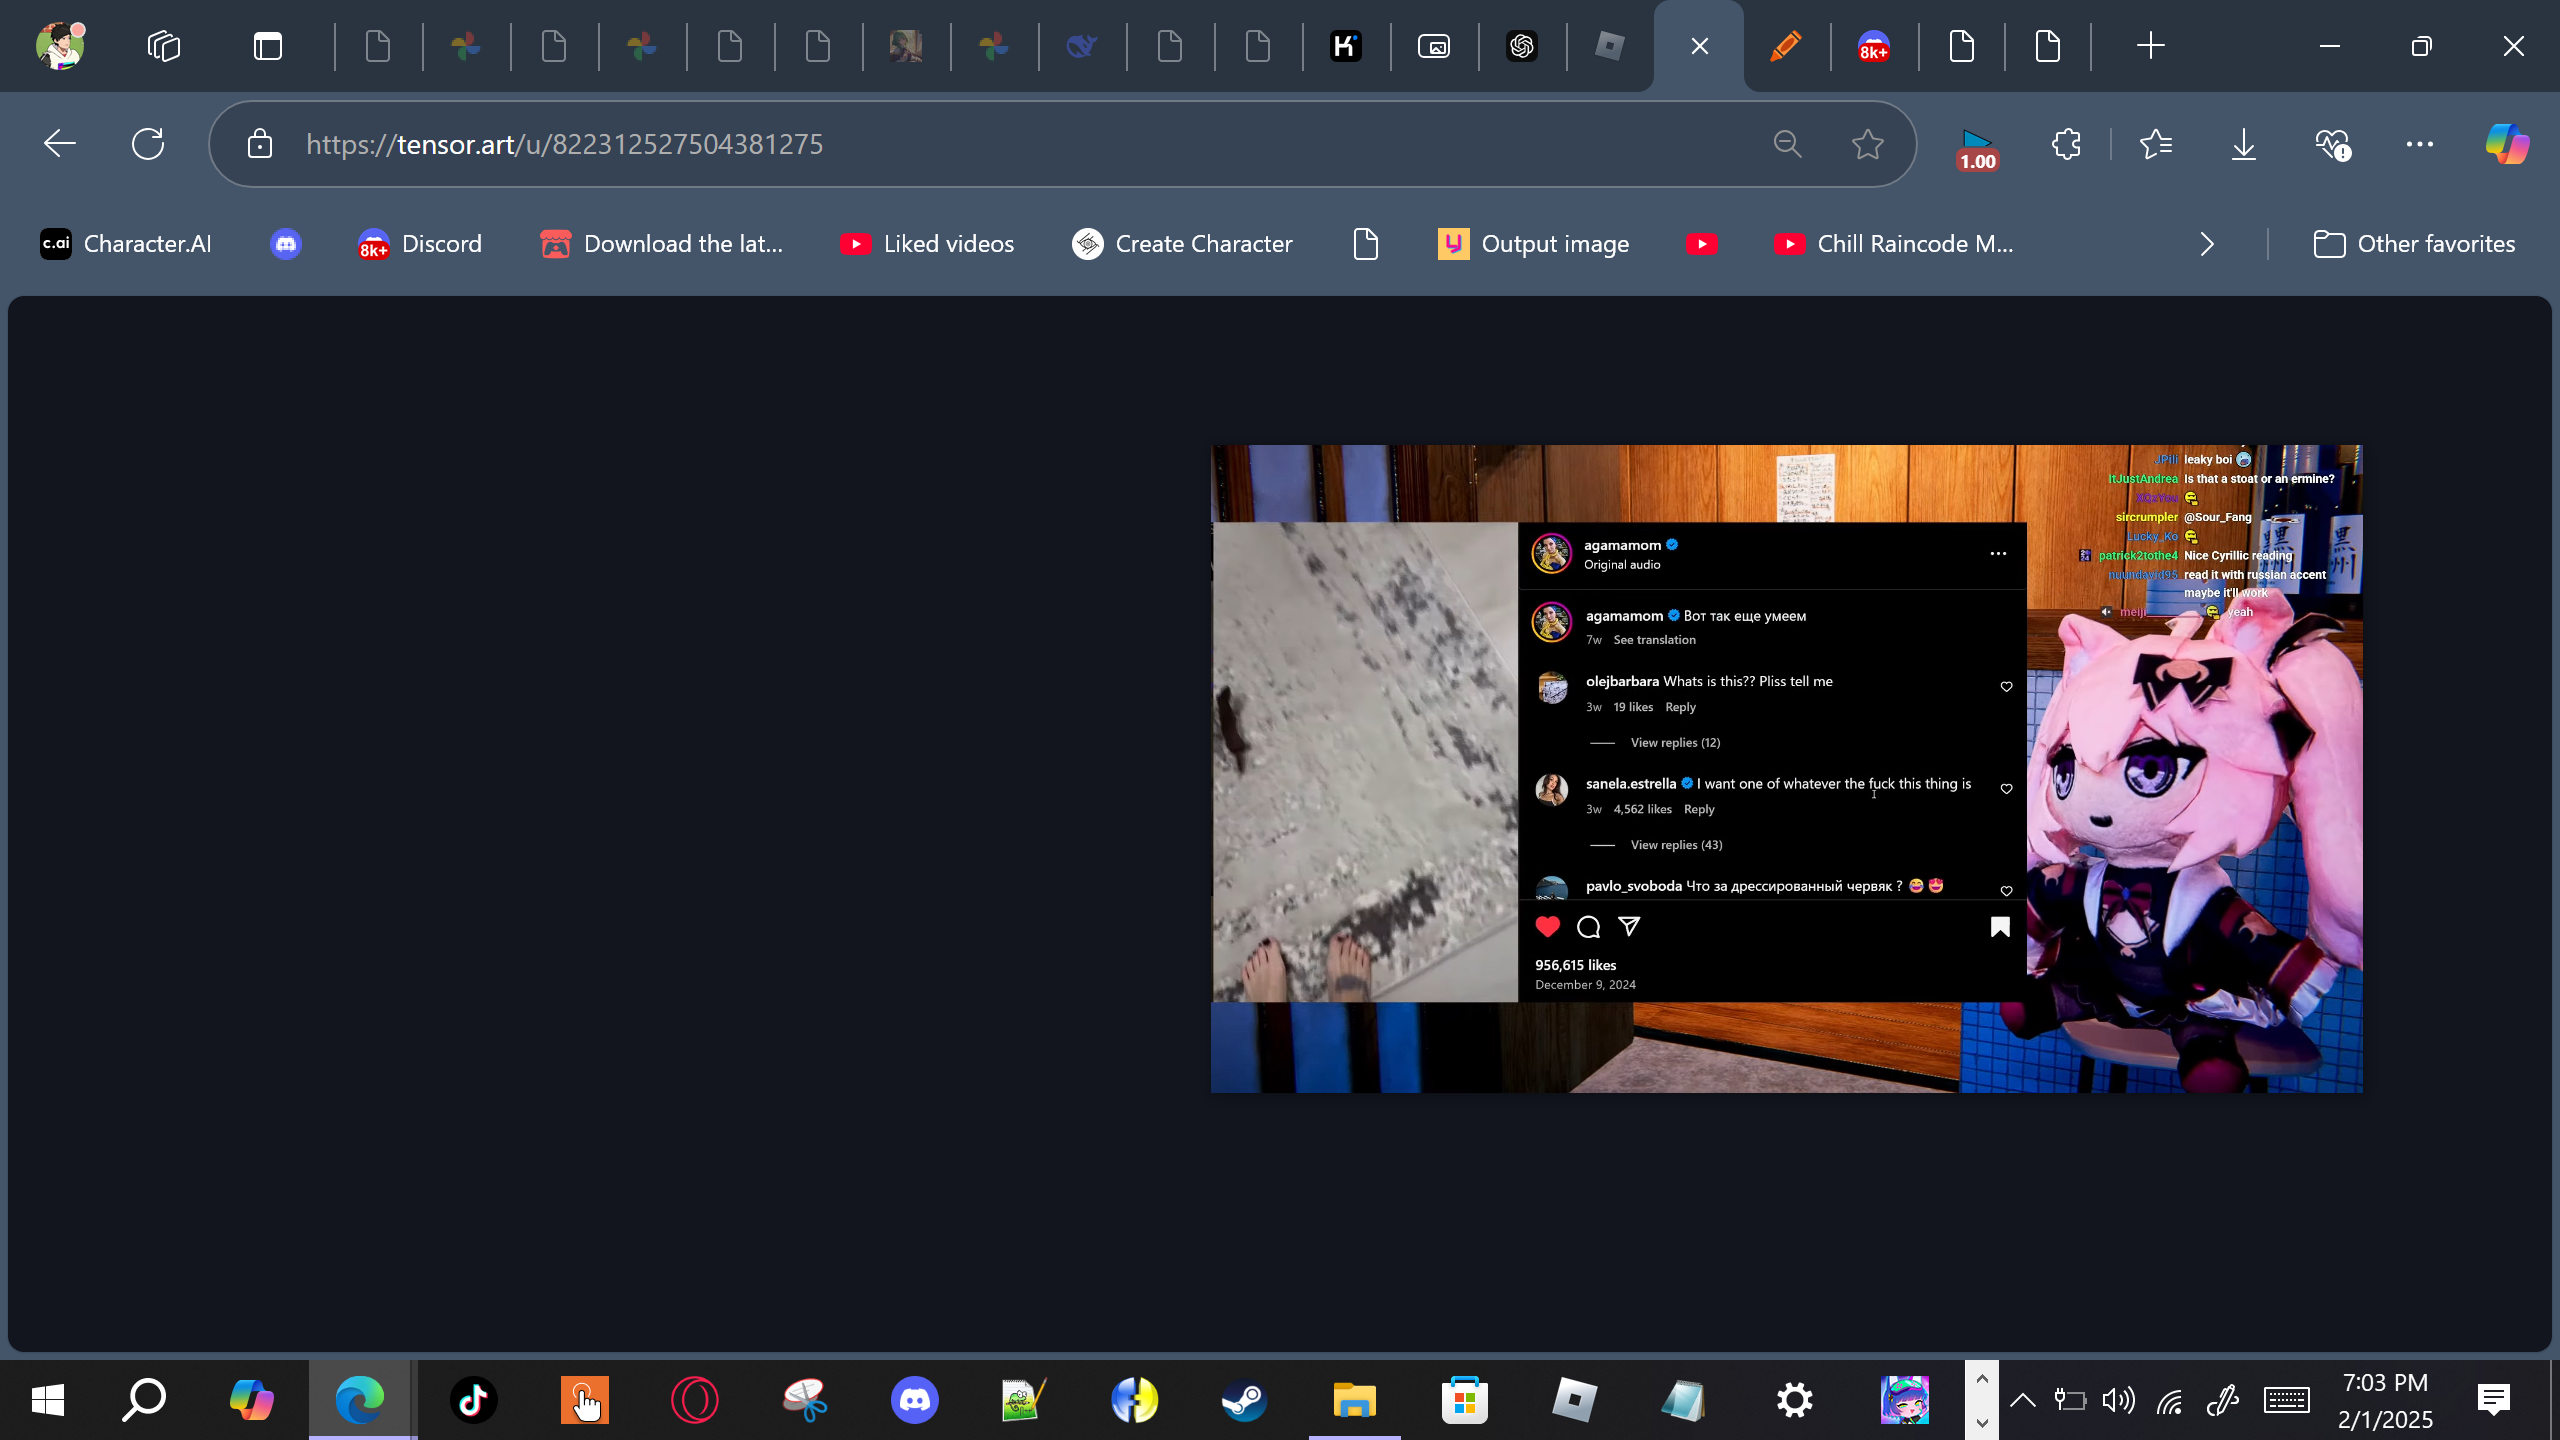2560x1440 pixels.
Task: Open the browser extensions puzzle icon
Action: 2066,144
